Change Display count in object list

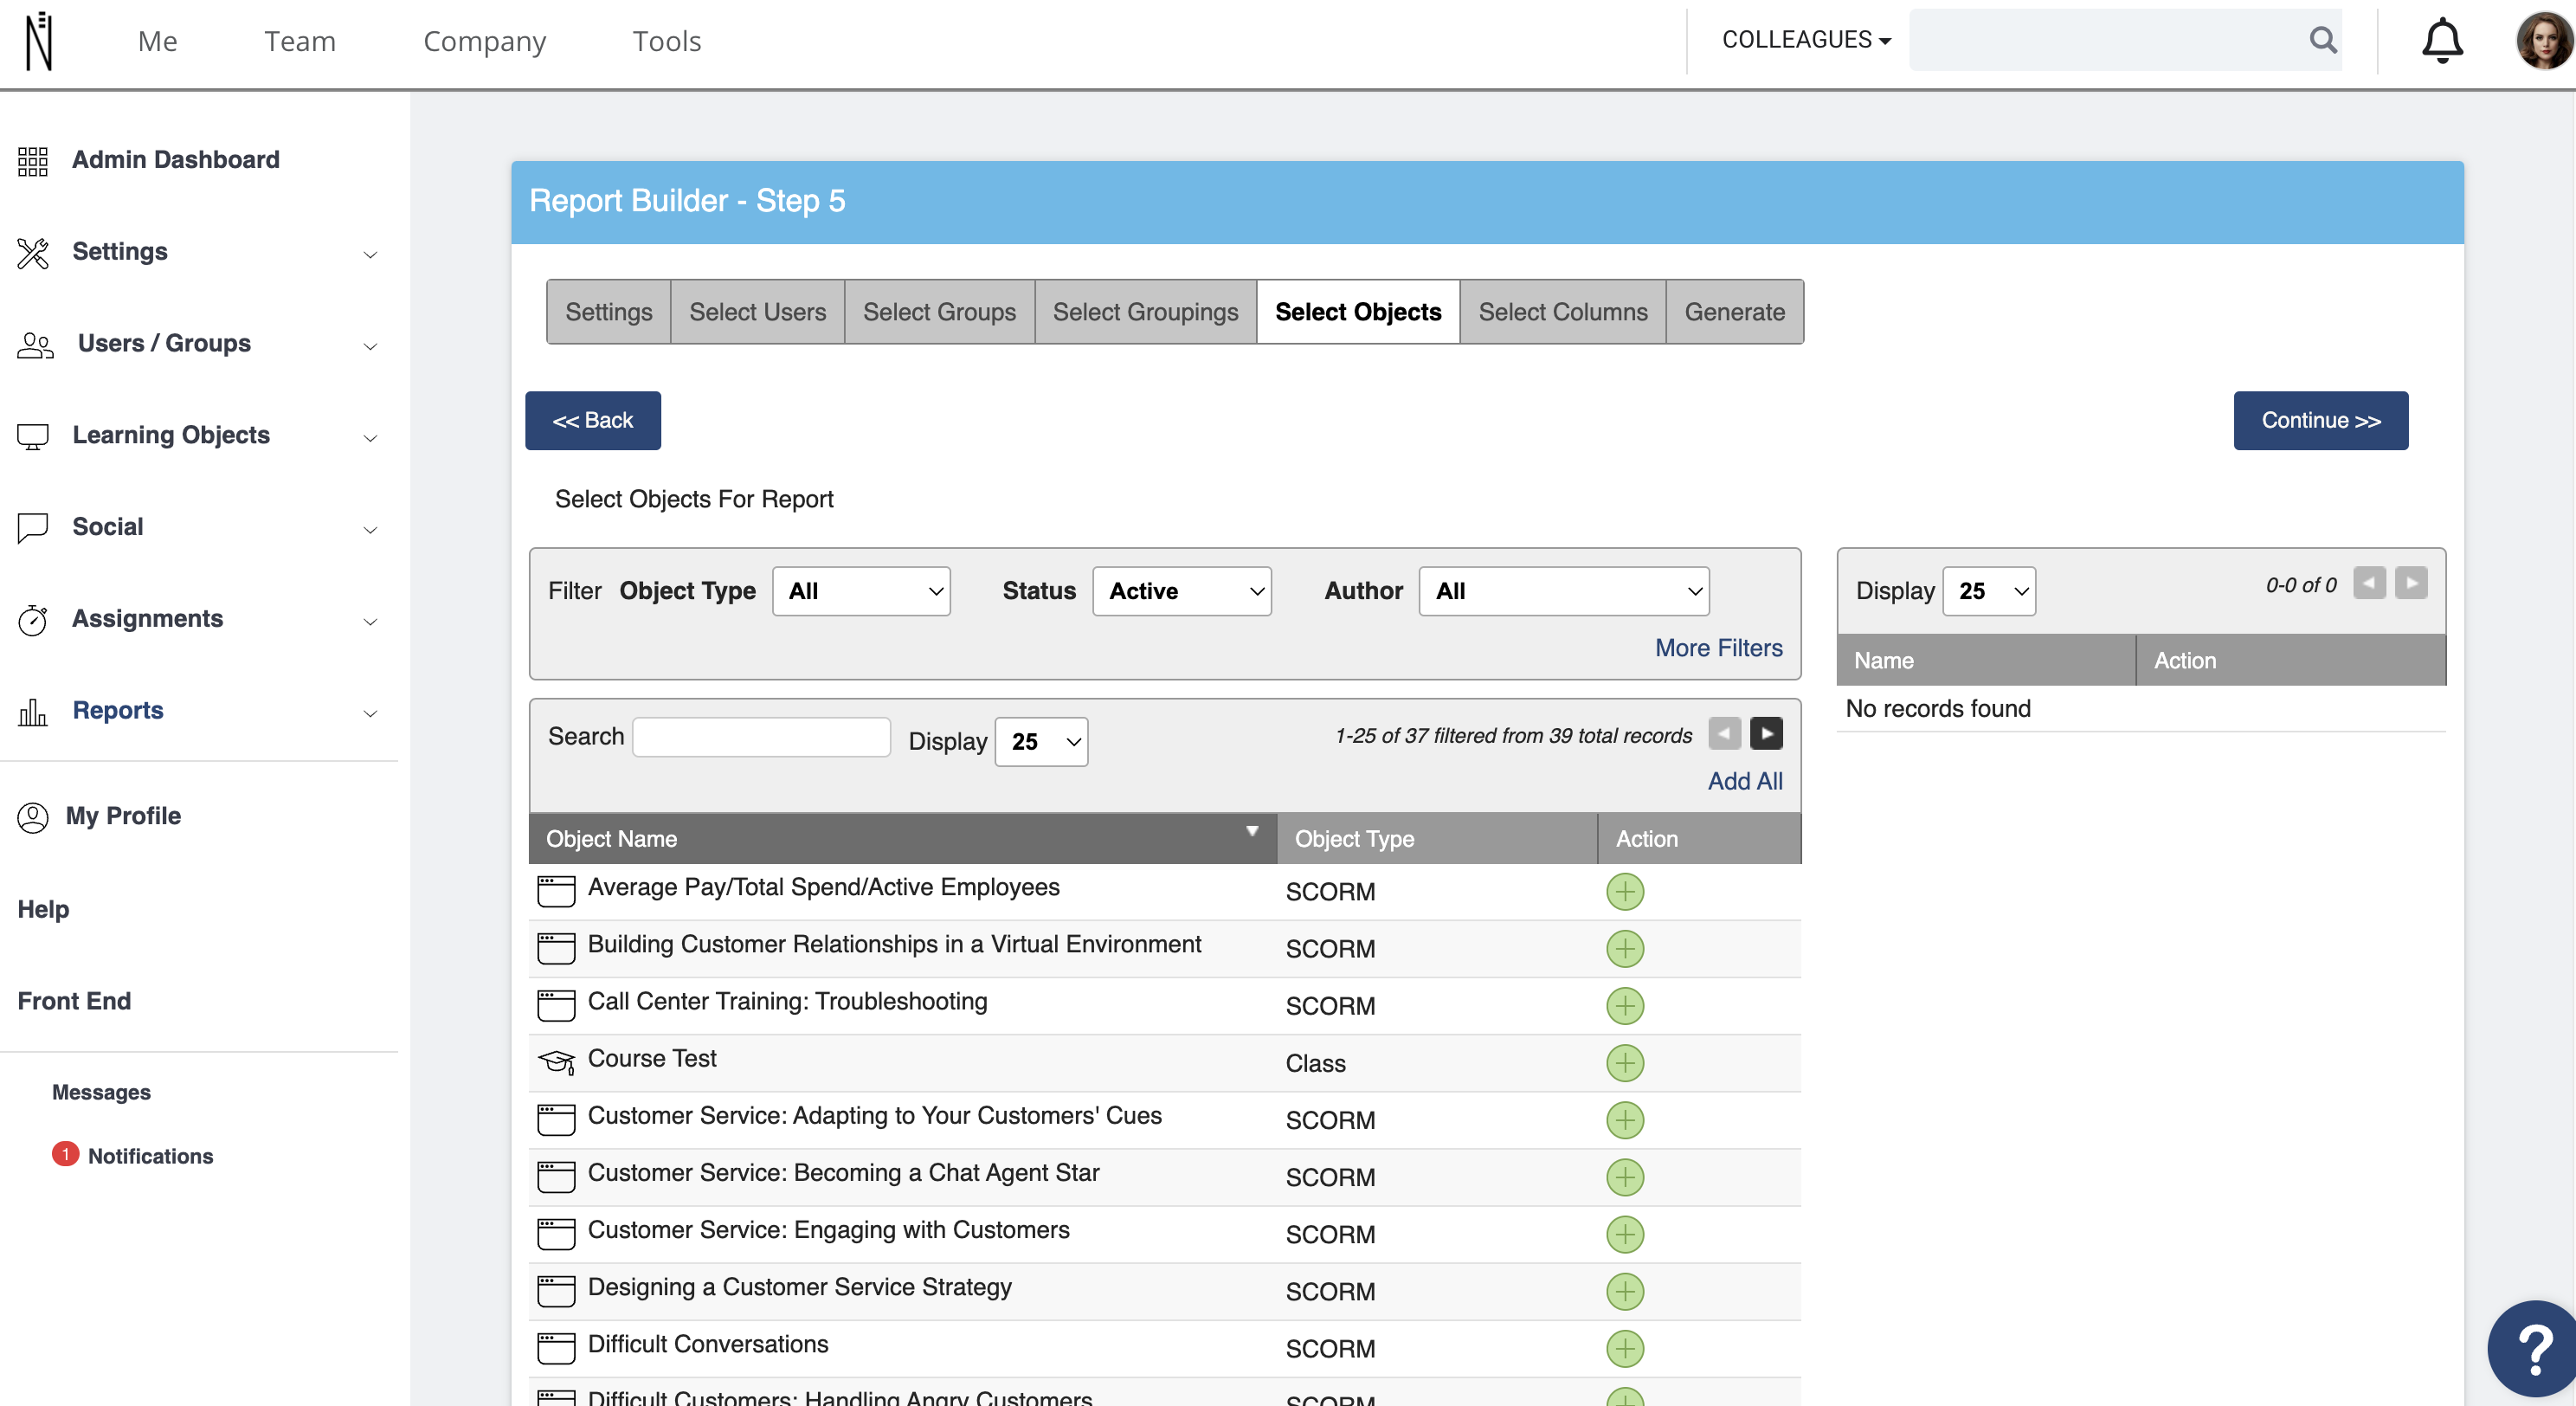pyautogui.click(x=1041, y=741)
